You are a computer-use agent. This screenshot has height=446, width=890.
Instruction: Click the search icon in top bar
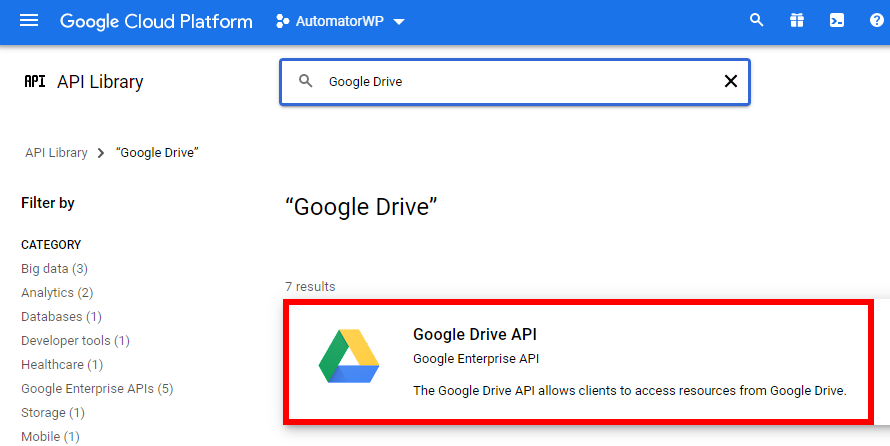[x=756, y=20]
